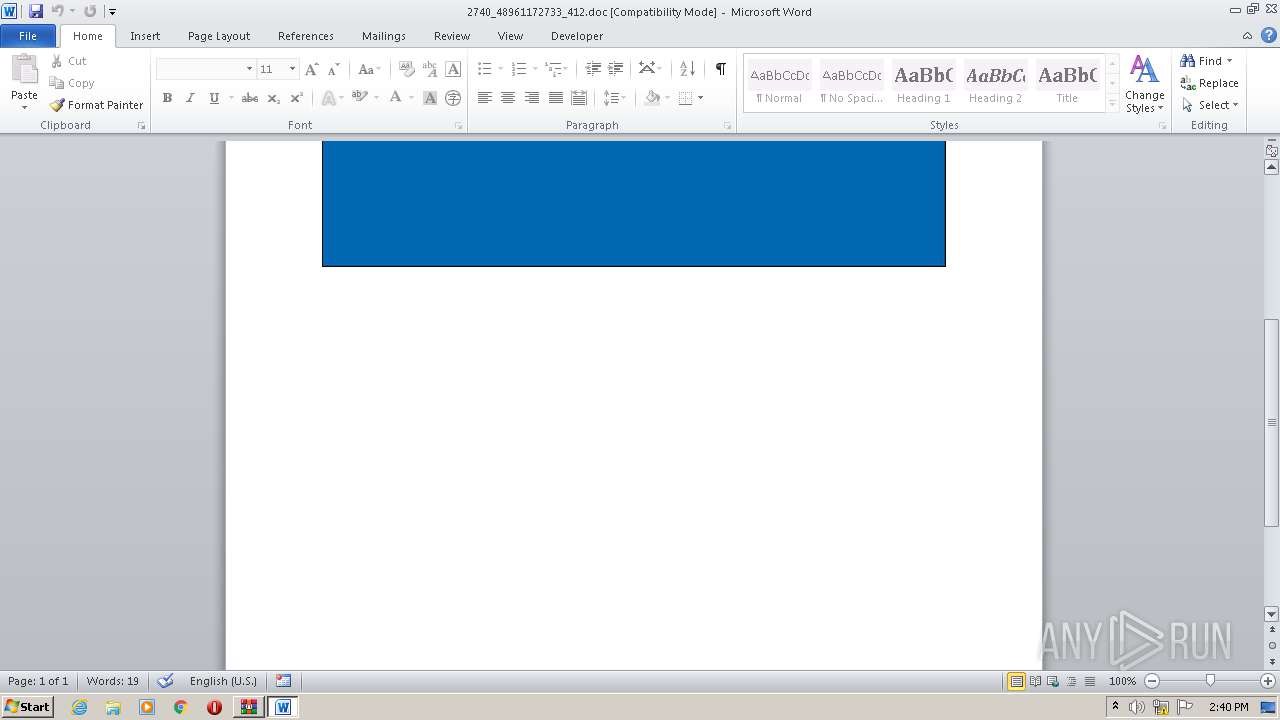Switch to the Page Layout tab
The width and height of the screenshot is (1280, 720).
pyautogui.click(x=219, y=36)
